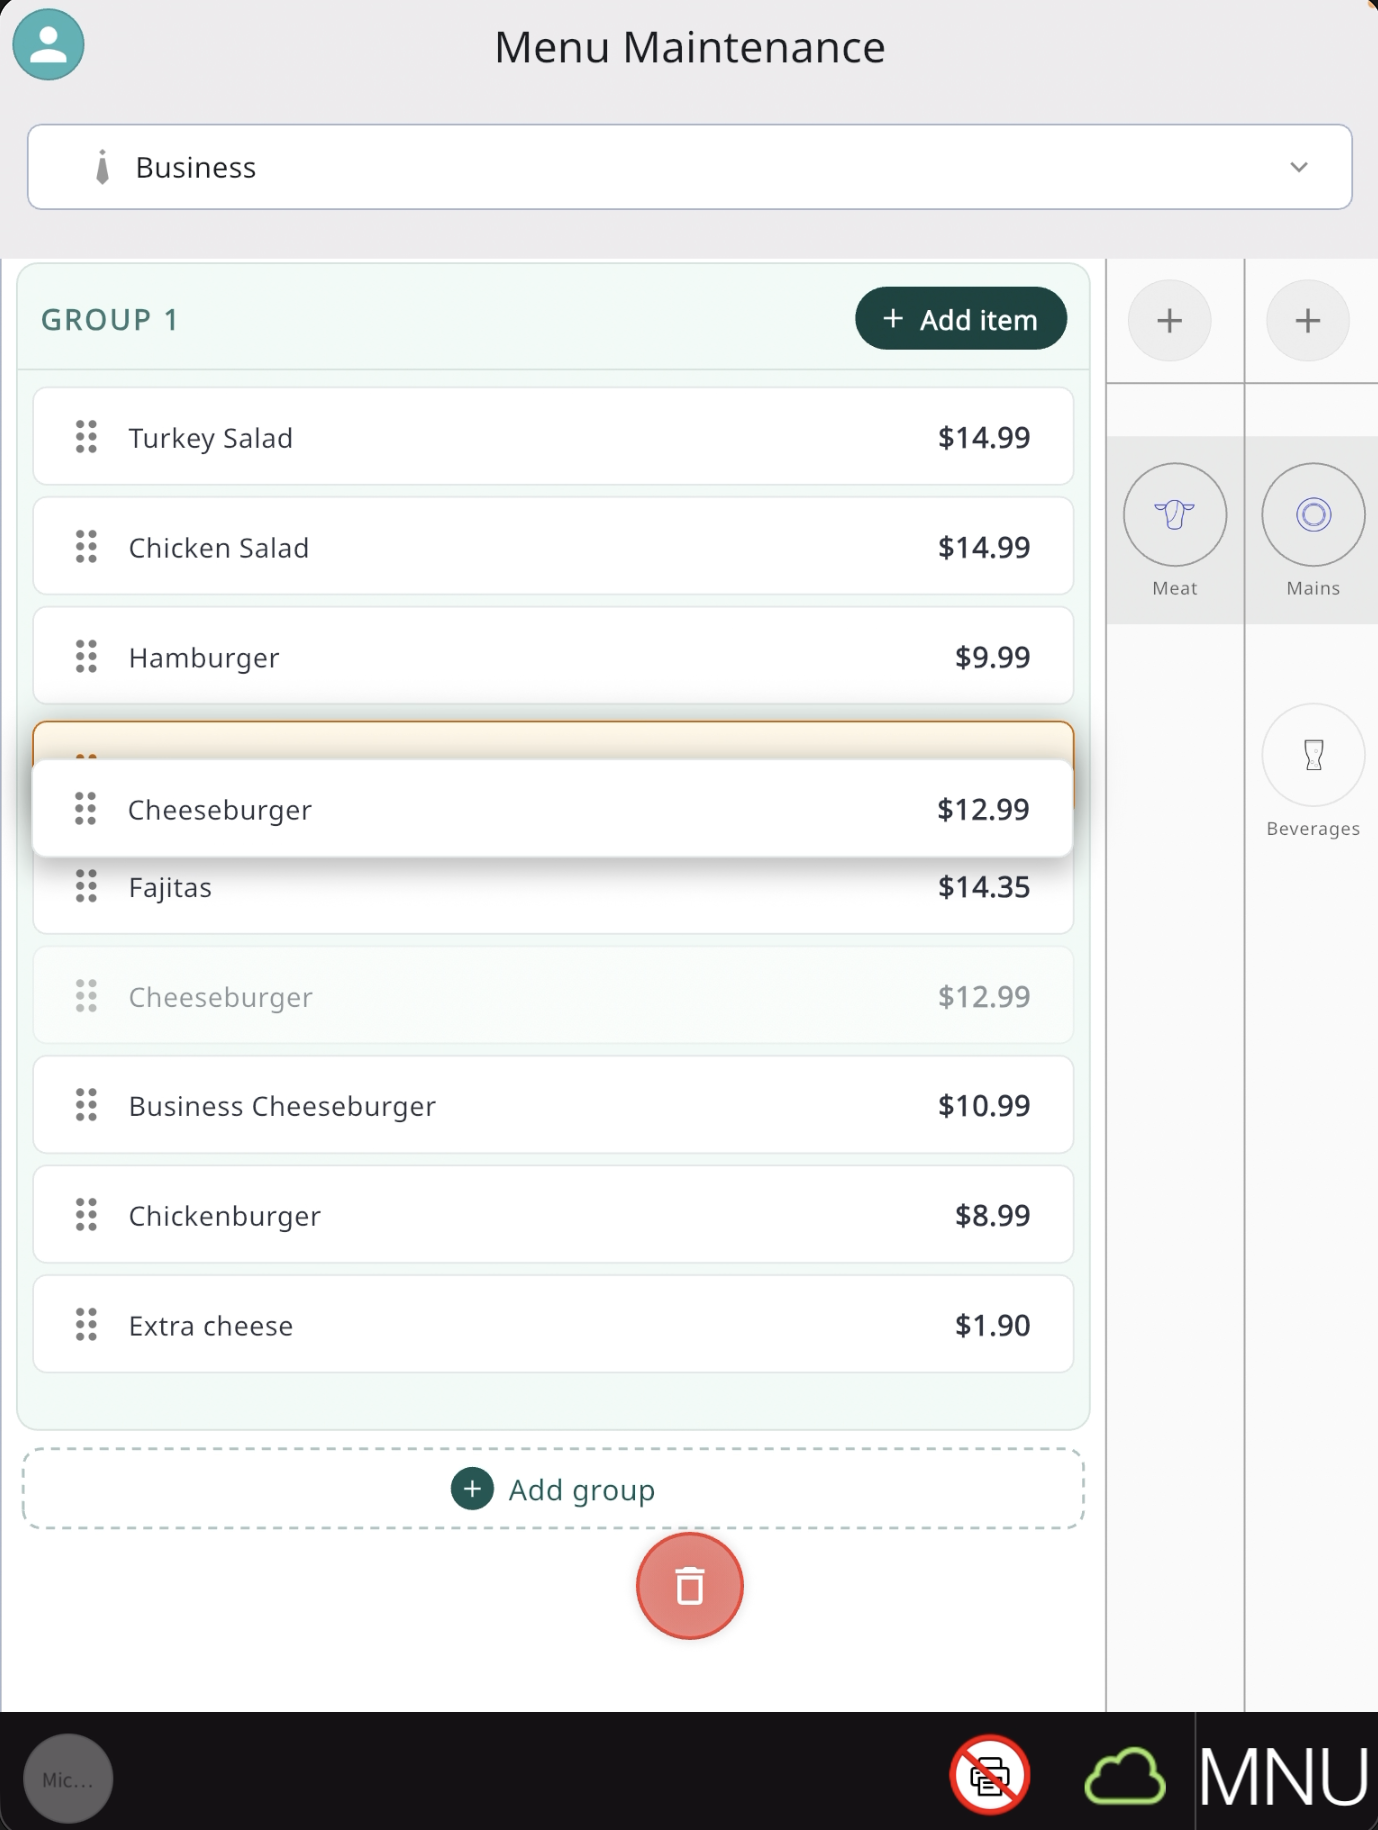Click the Chickenburger price $8.99

(992, 1215)
